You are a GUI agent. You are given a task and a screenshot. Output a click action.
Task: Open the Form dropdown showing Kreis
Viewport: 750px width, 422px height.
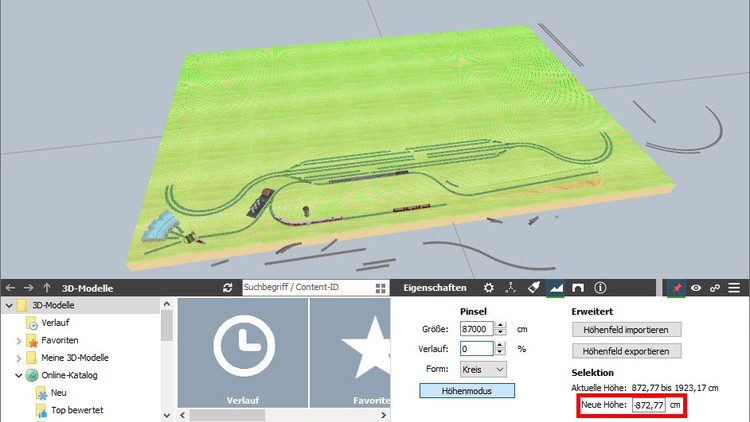coord(483,369)
